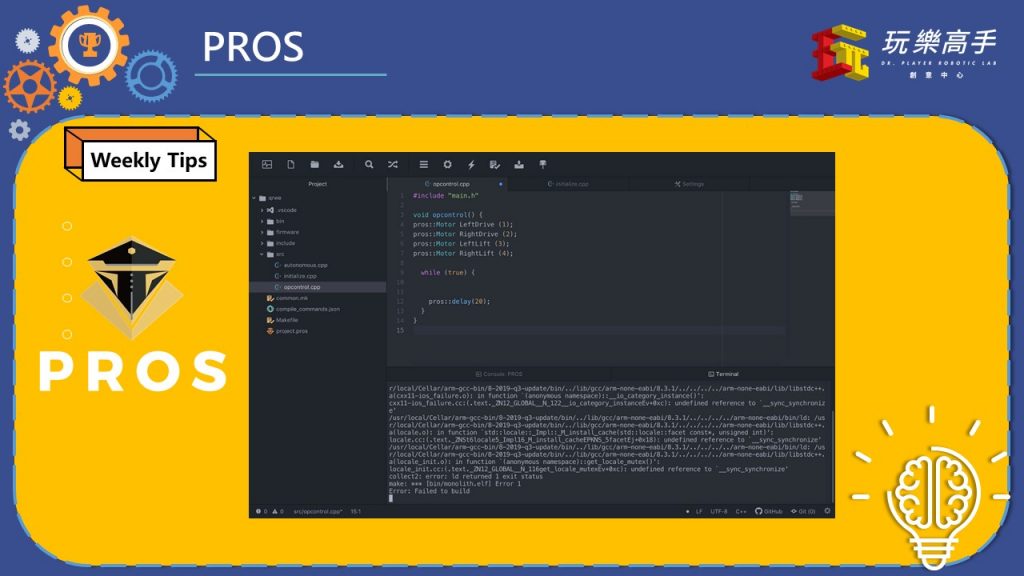Open the GitHub panel from status bar
Image resolution: width=1024 pixels, height=576 pixels.
tap(769, 511)
